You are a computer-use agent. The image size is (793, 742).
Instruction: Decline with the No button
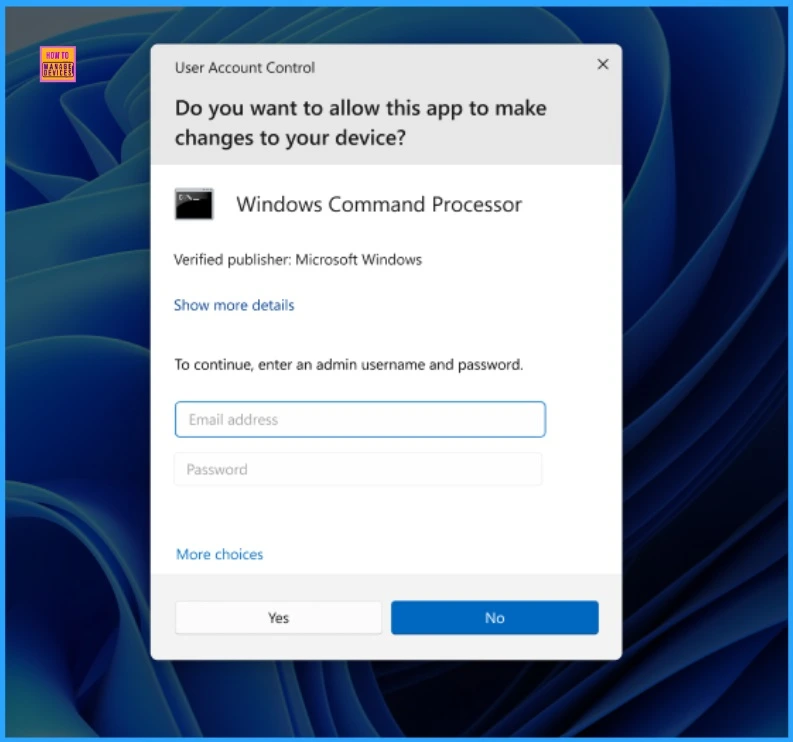coord(495,618)
